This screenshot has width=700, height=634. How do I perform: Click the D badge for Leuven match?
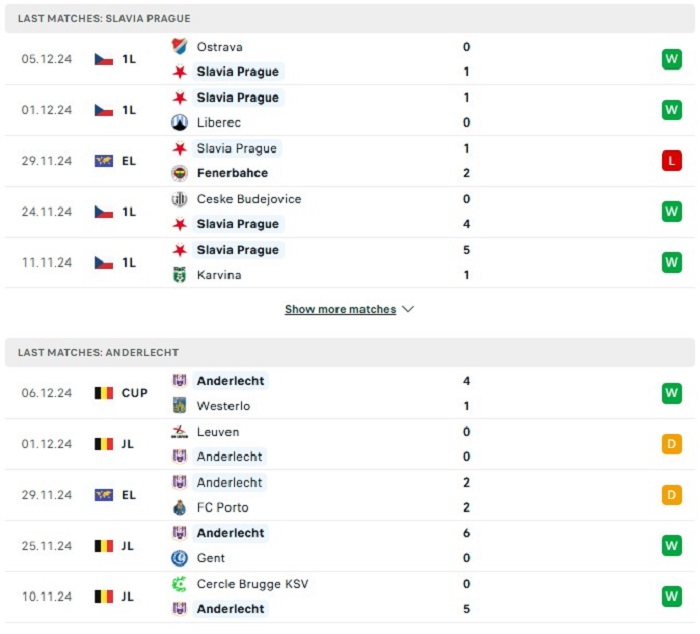tap(671, 444)
